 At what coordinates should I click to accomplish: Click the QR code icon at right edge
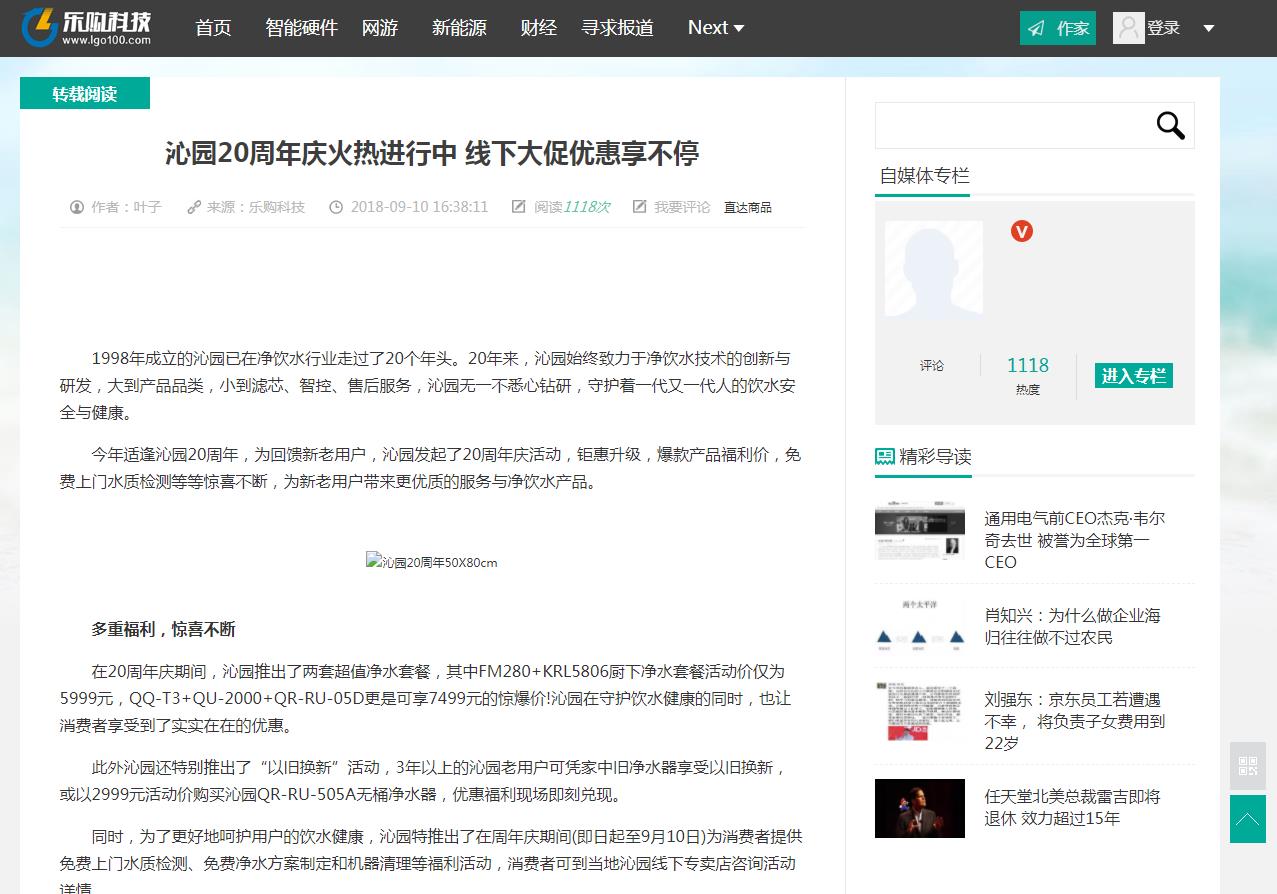click(1248, 766)
